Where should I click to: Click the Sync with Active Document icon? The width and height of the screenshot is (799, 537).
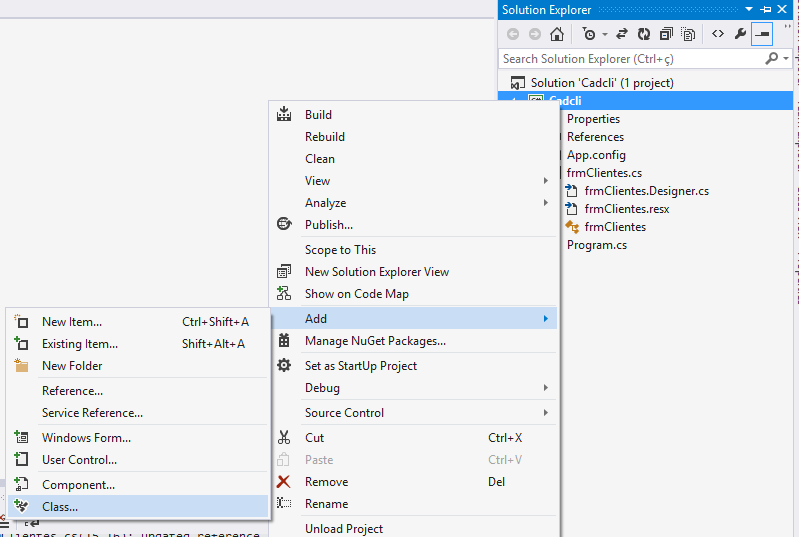(622, 34)
